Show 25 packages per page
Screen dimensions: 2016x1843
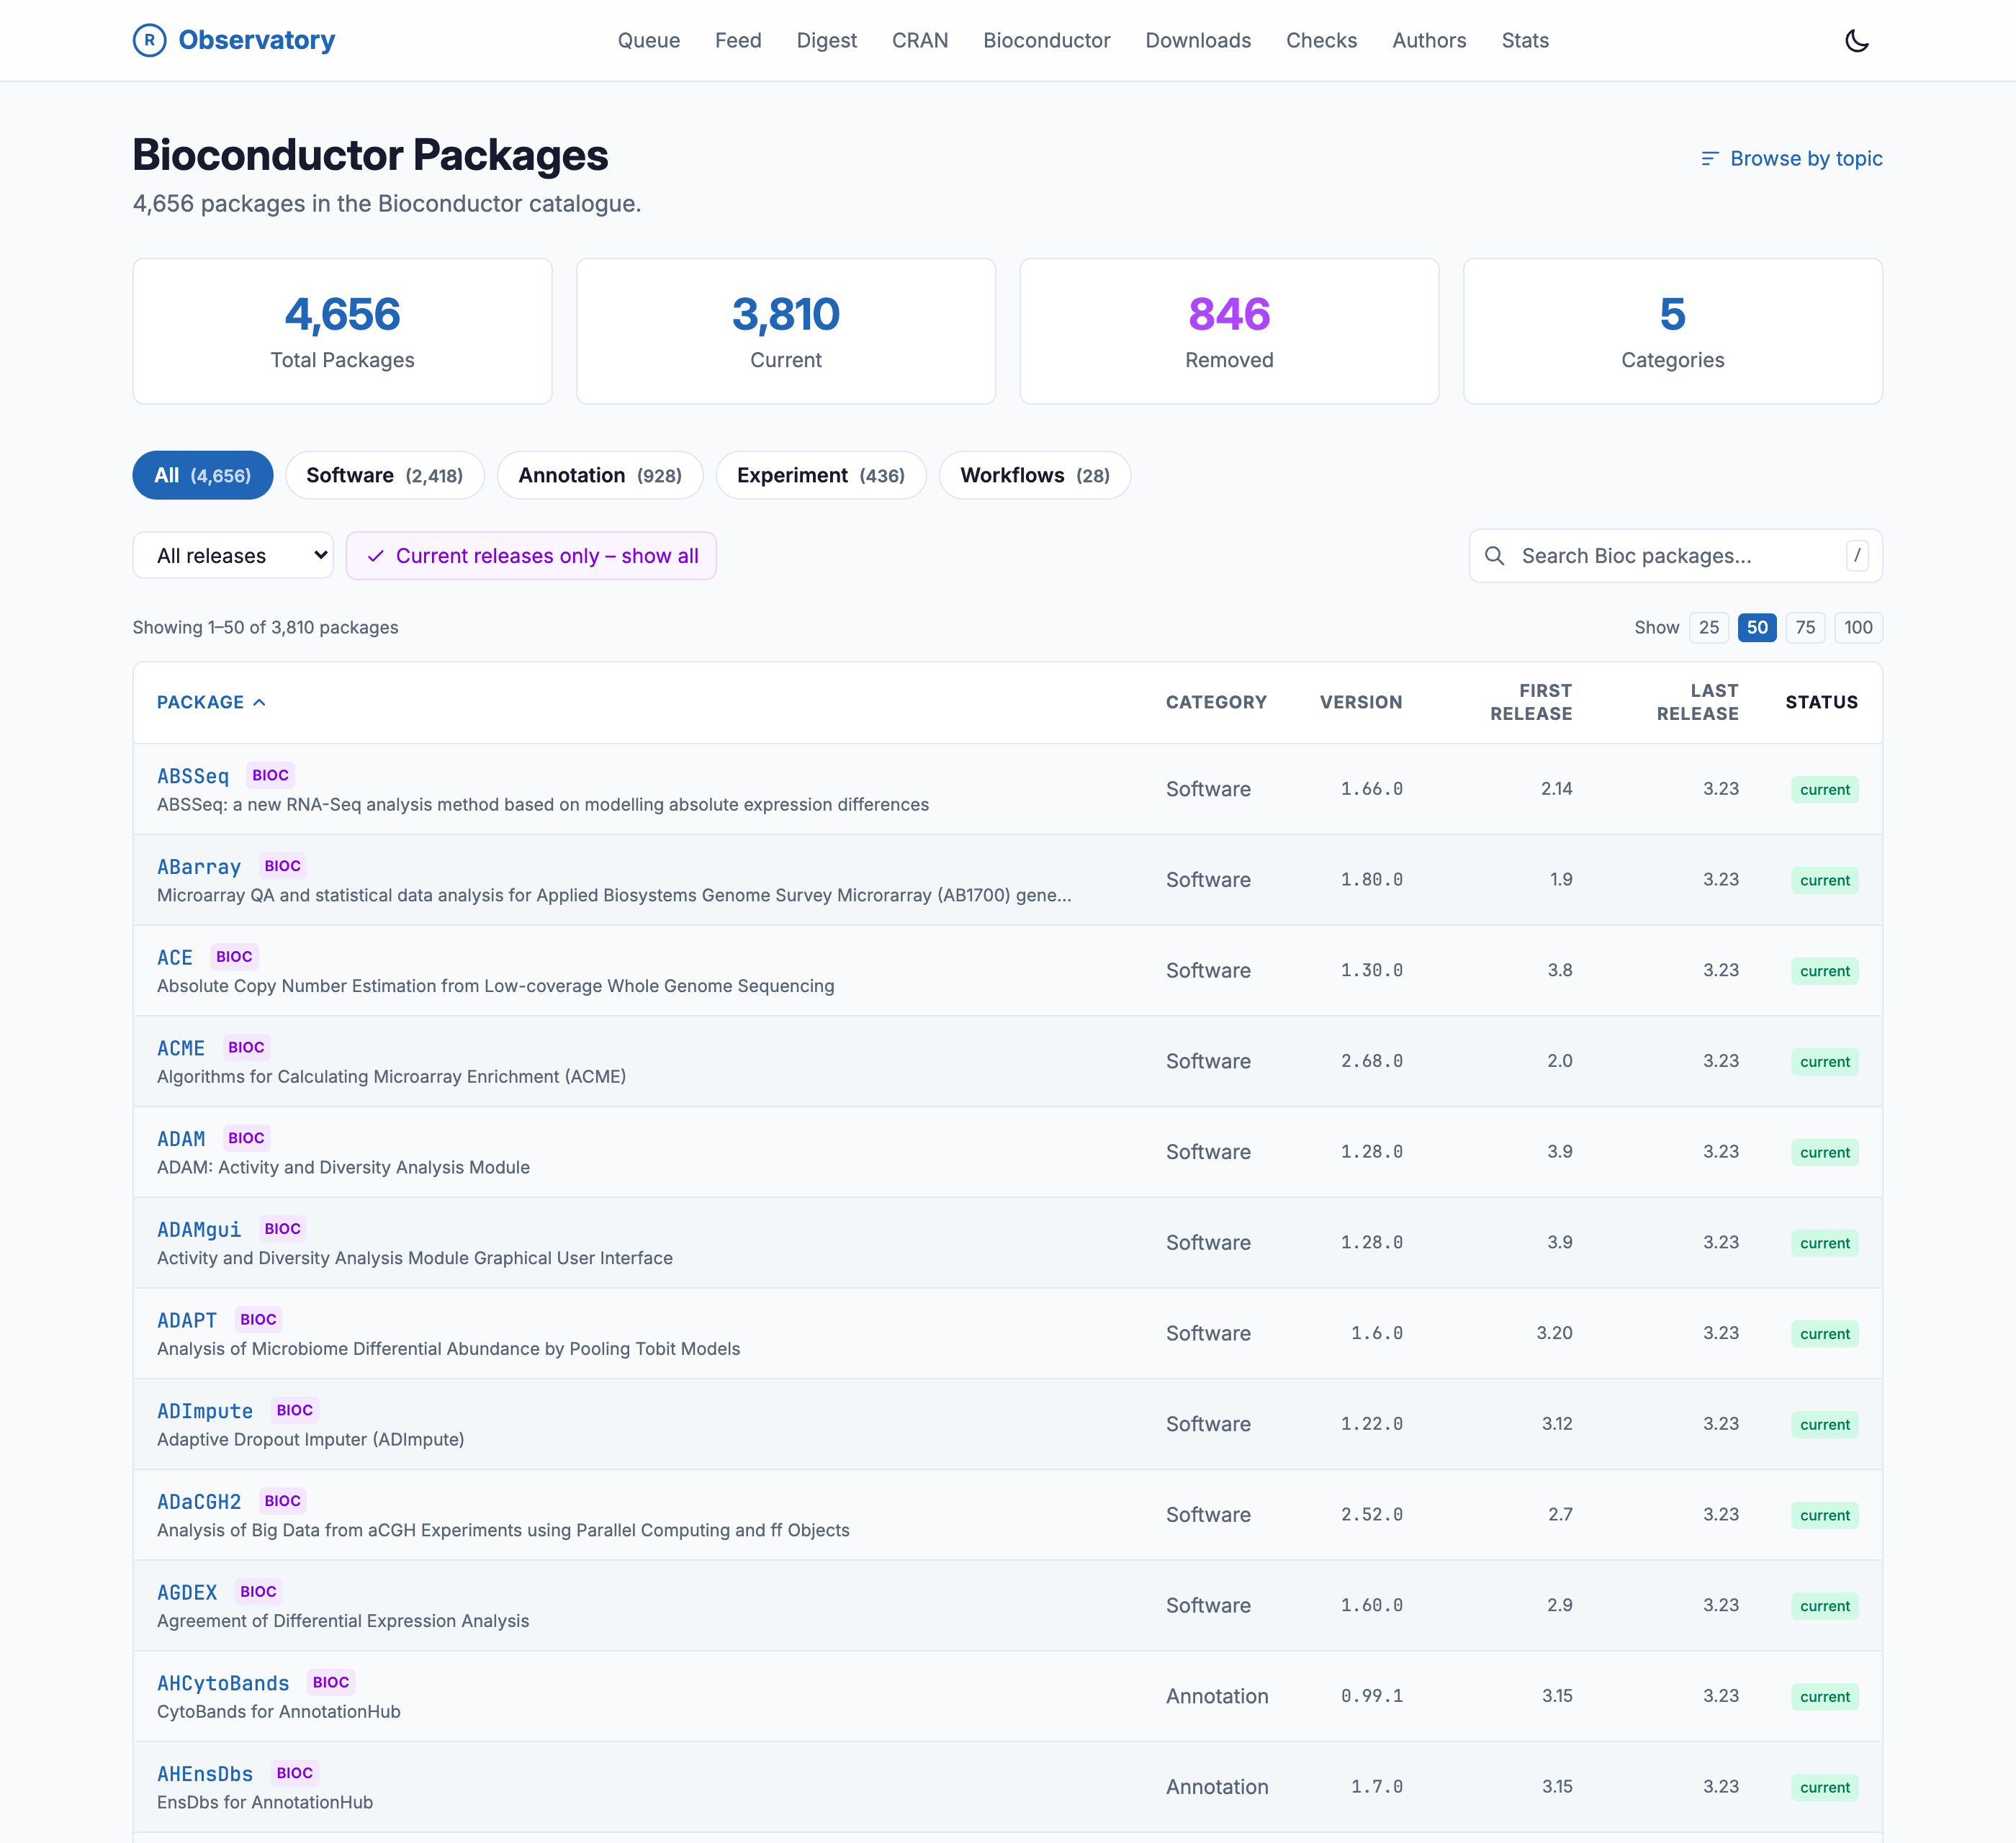pos(1709,627)
